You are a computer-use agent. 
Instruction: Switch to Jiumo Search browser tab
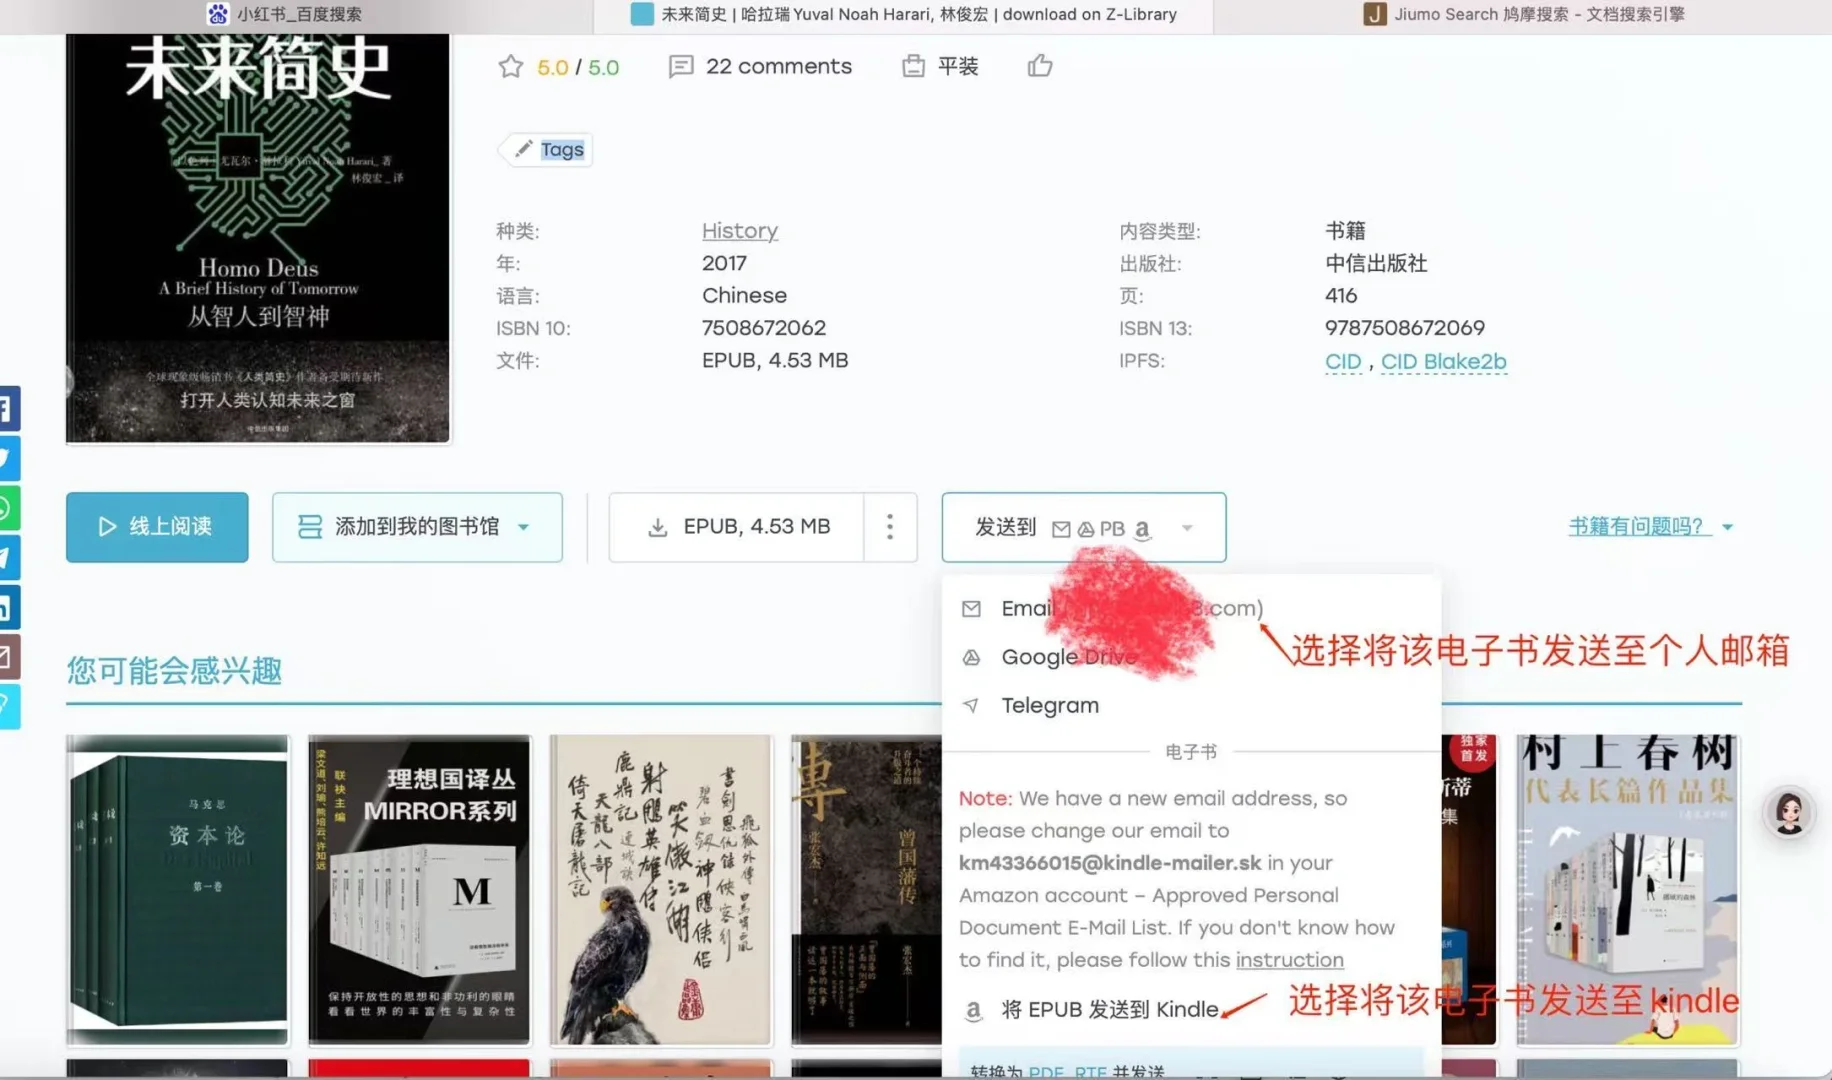point(1524,14)
